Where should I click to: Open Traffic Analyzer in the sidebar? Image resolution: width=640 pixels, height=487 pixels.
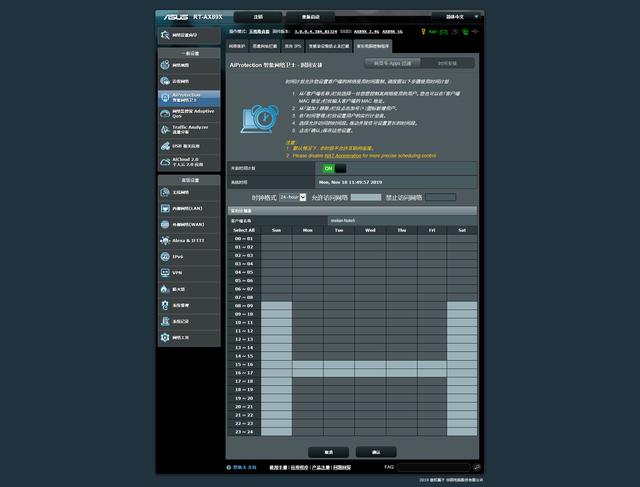coord(189,128)
